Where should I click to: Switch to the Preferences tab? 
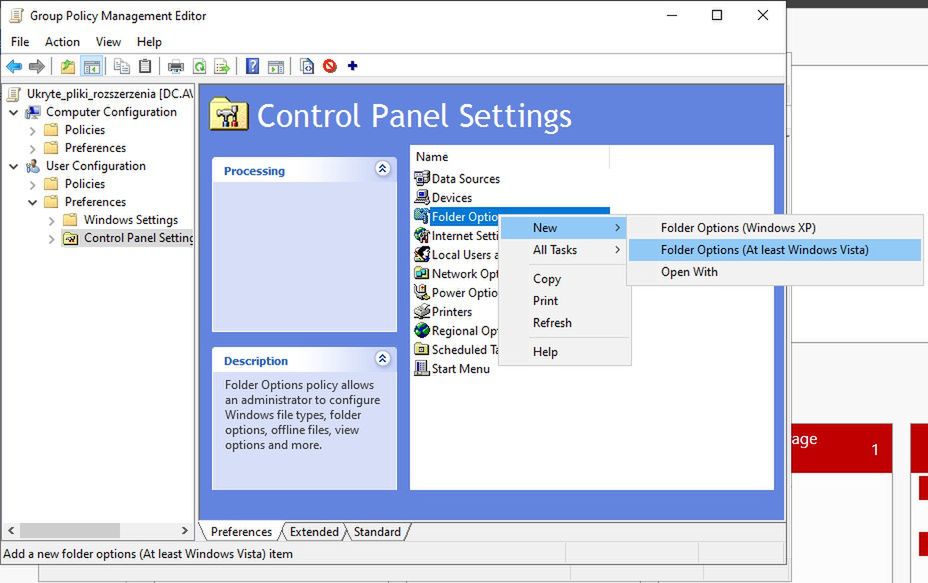[x=241, y=532]
